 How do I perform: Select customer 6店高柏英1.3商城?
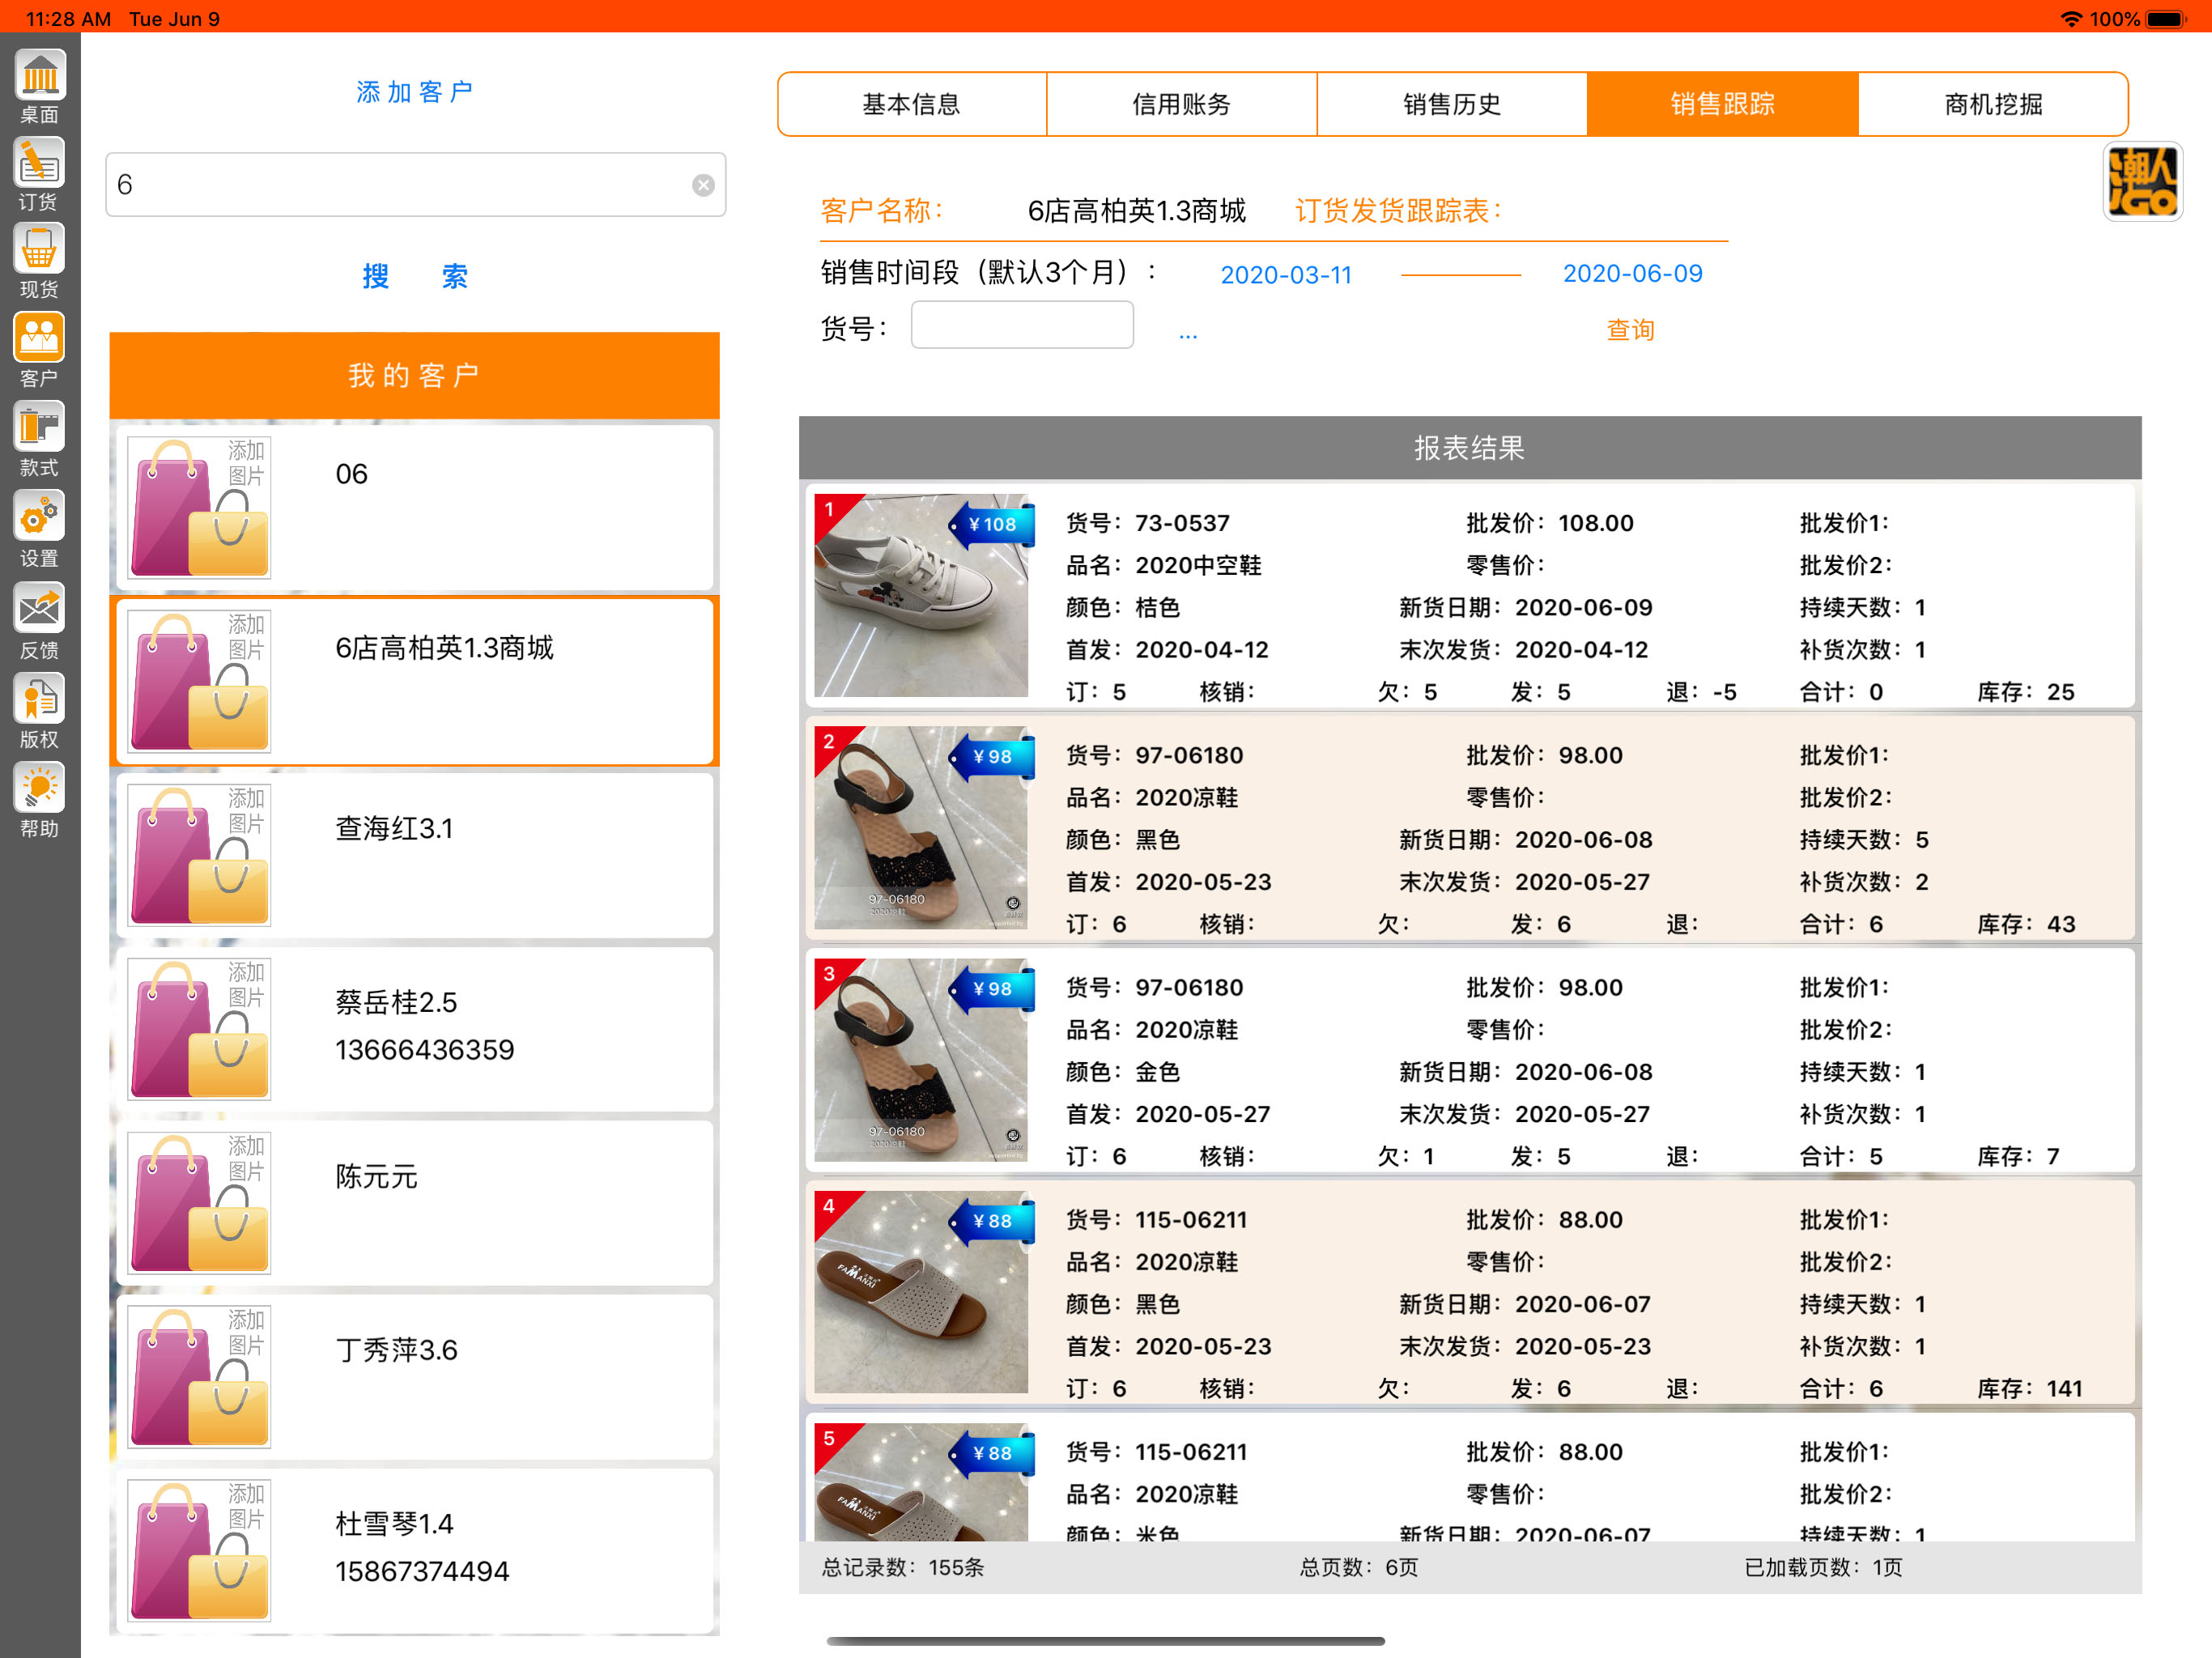[414, 681]
